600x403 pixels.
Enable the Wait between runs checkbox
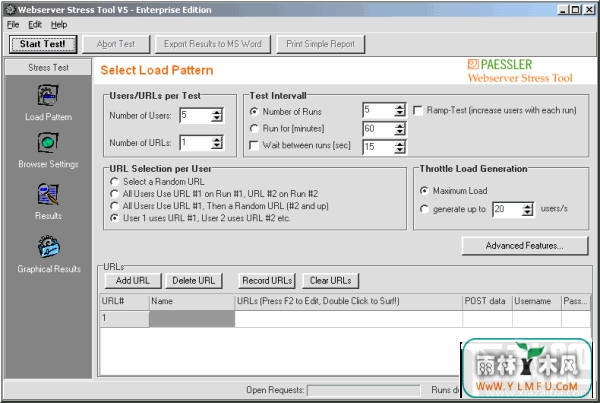254,145
